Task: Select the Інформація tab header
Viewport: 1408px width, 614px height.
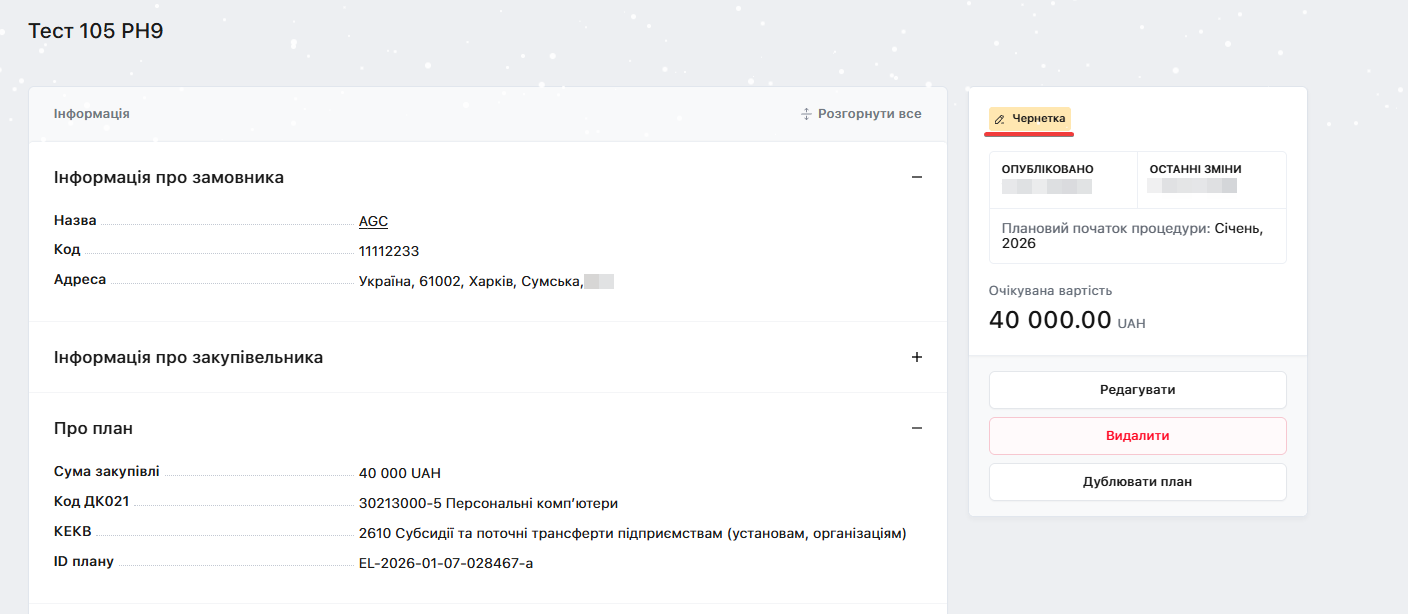Action: [92, 114]
